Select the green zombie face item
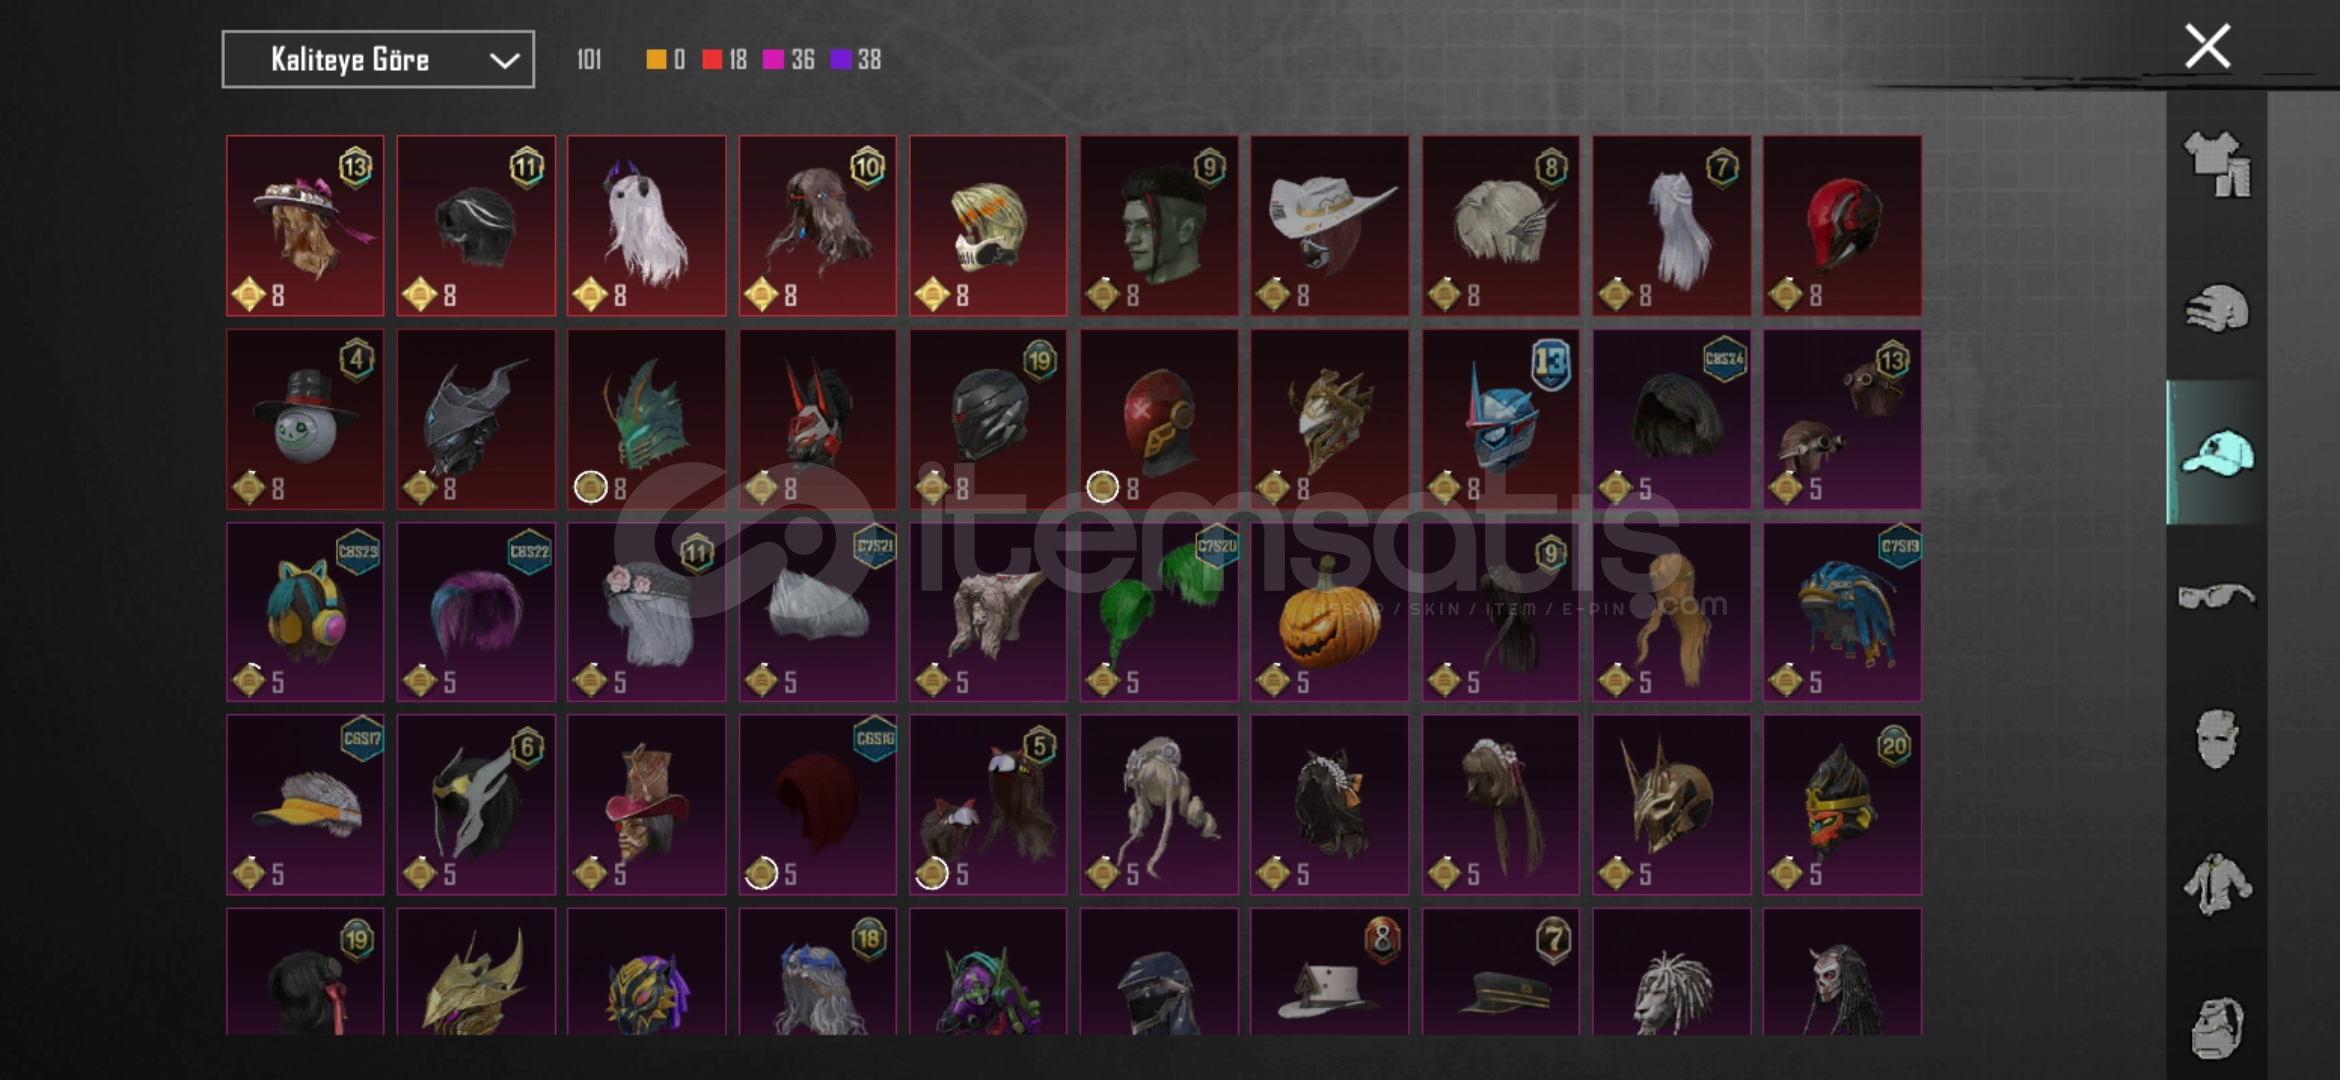Image resolution: width=2340 pixels, height=1080 pixels. coord(1159,226)
